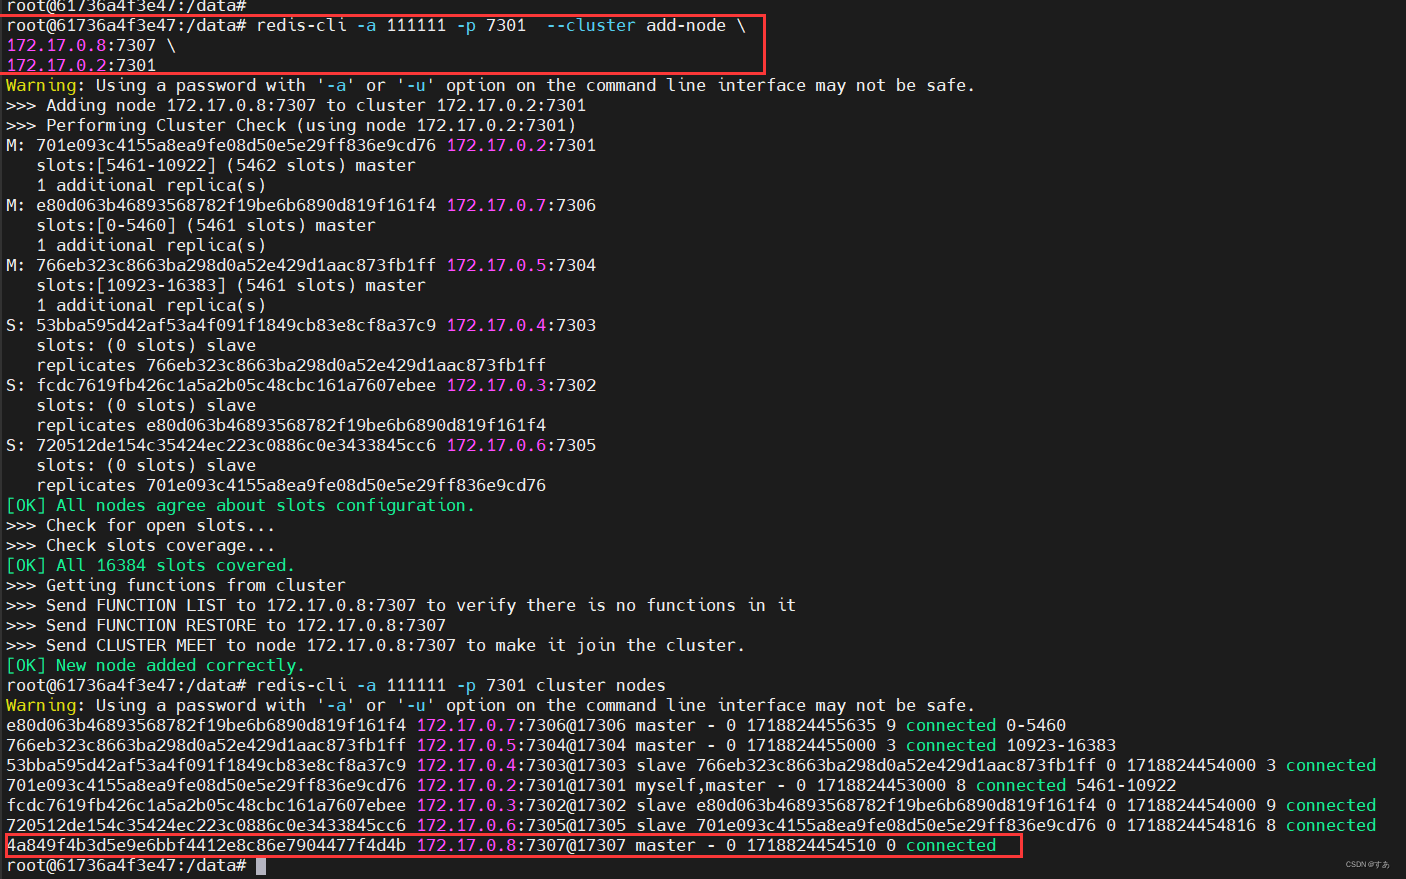1406x879 pixels.
Task: Click the '>>> Check for open slots...' line
Action: 140,526
